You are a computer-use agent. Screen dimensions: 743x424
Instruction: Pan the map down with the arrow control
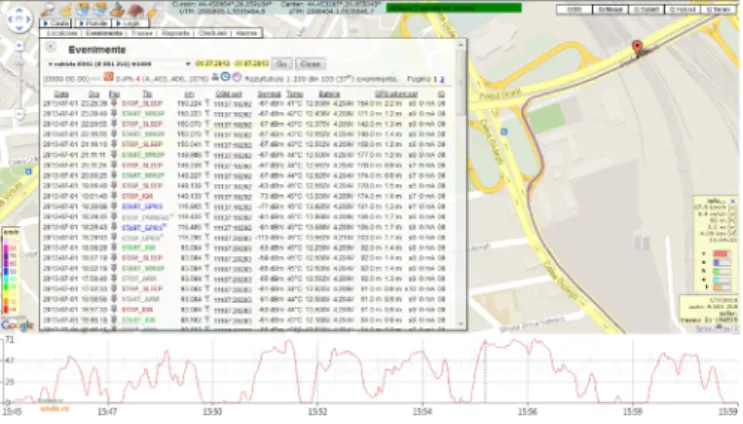(19, 28)
